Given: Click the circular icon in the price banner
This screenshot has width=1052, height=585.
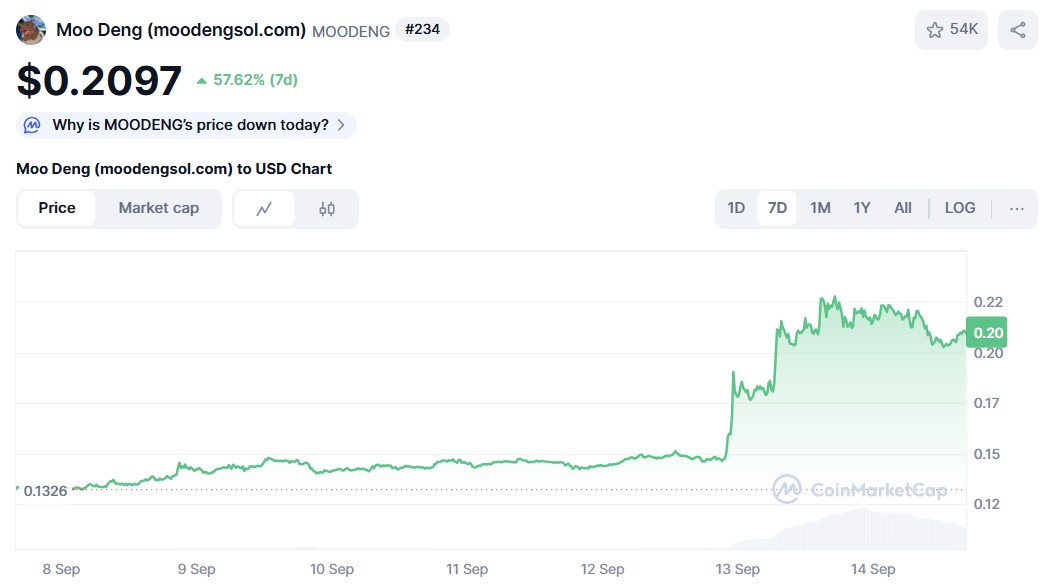Looking at the screenshot, I should tap(31, 125).
